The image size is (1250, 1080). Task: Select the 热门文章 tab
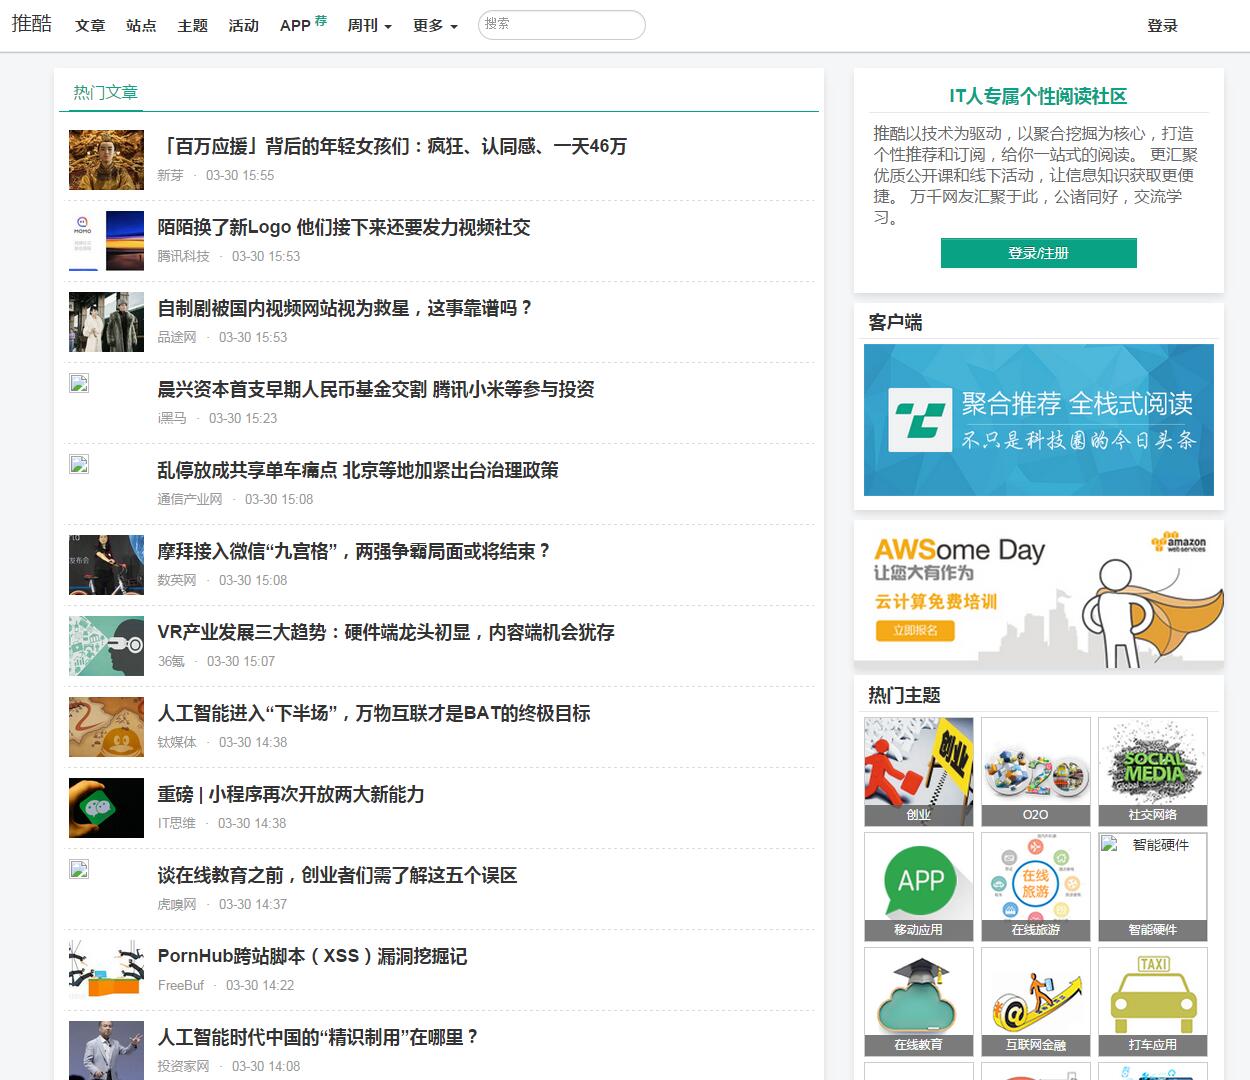[x=105, y=93]
